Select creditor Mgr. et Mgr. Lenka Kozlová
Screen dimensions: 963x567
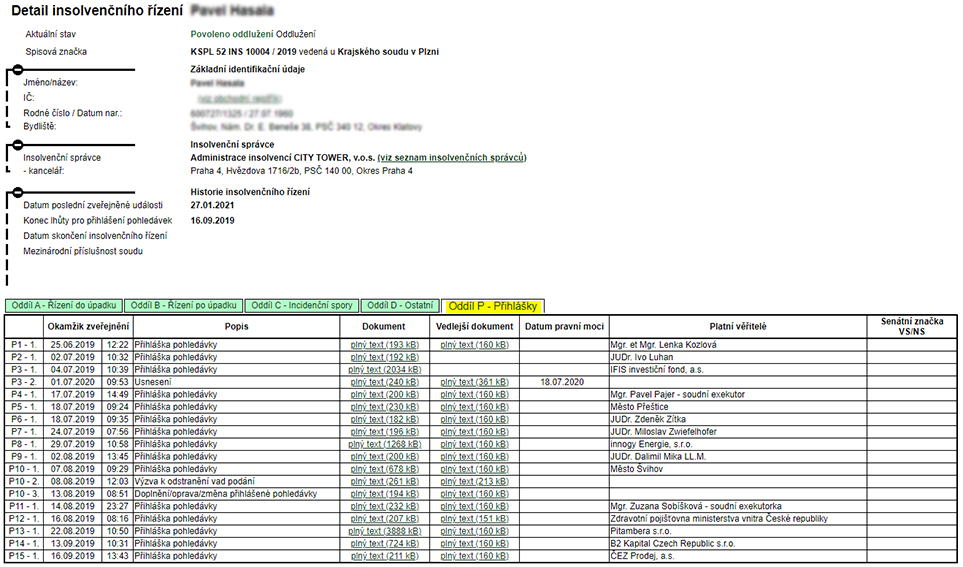click(x=663, y=345)
